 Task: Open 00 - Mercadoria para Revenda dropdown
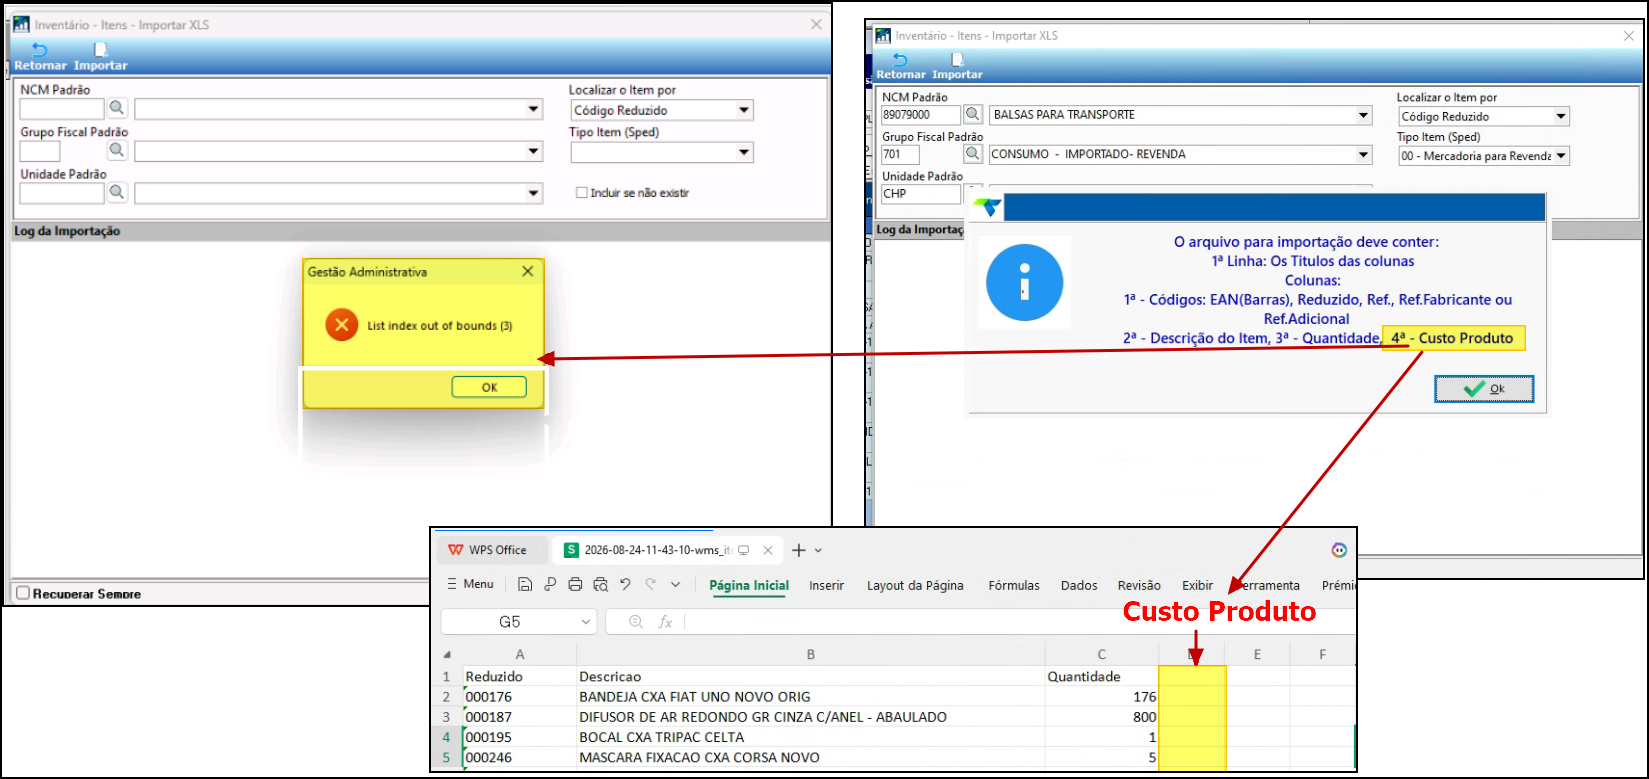click(1562, 156)
